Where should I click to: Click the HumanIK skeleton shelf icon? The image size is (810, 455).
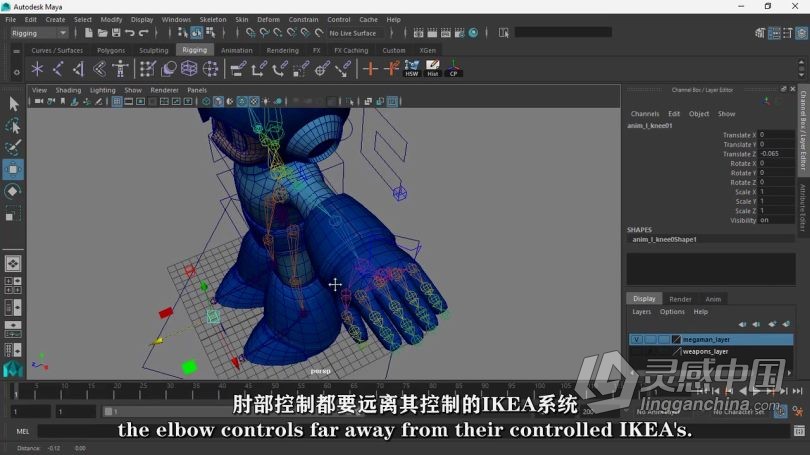(x=120, y=69)
